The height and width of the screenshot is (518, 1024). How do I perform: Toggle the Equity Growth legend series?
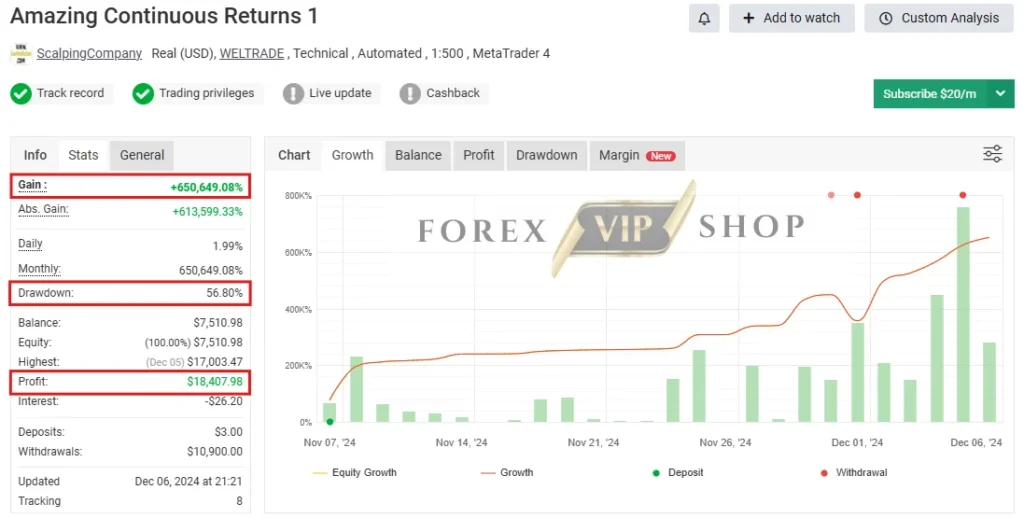[x=355, y=472]
